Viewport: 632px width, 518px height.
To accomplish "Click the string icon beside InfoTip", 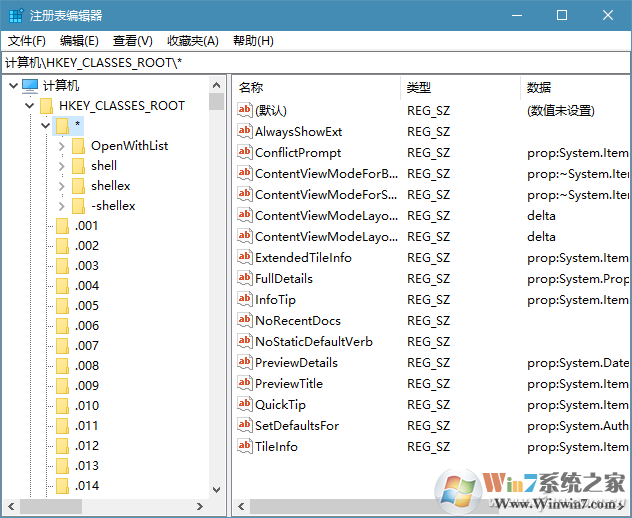I will pos(245,299).
